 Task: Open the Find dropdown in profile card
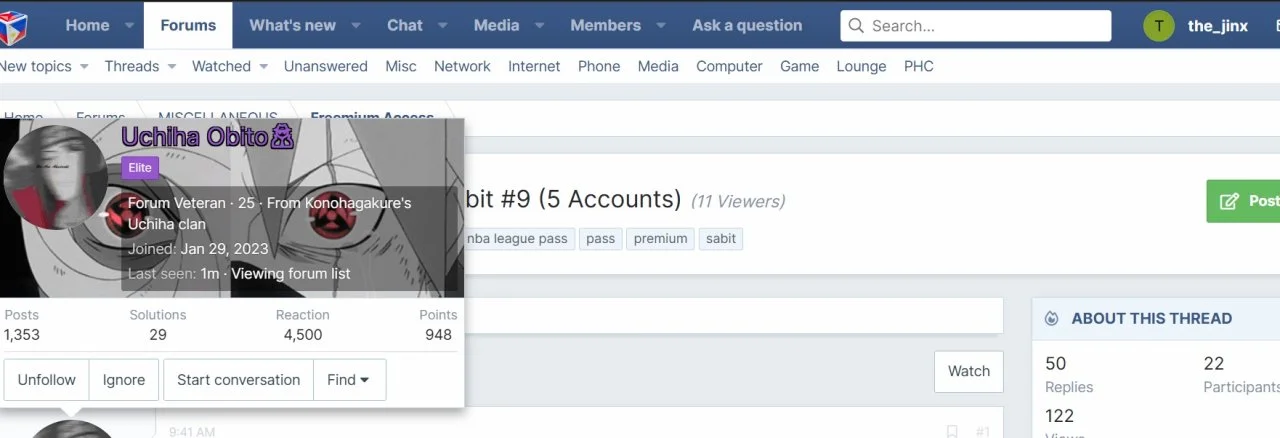coord(349,380)
